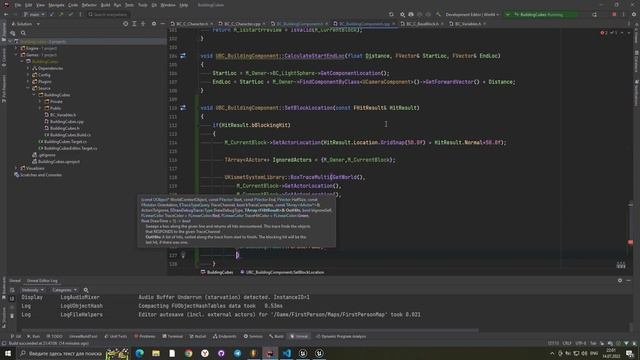Open the Problems tool window
The image size is (640, 360).
point(145,336)
